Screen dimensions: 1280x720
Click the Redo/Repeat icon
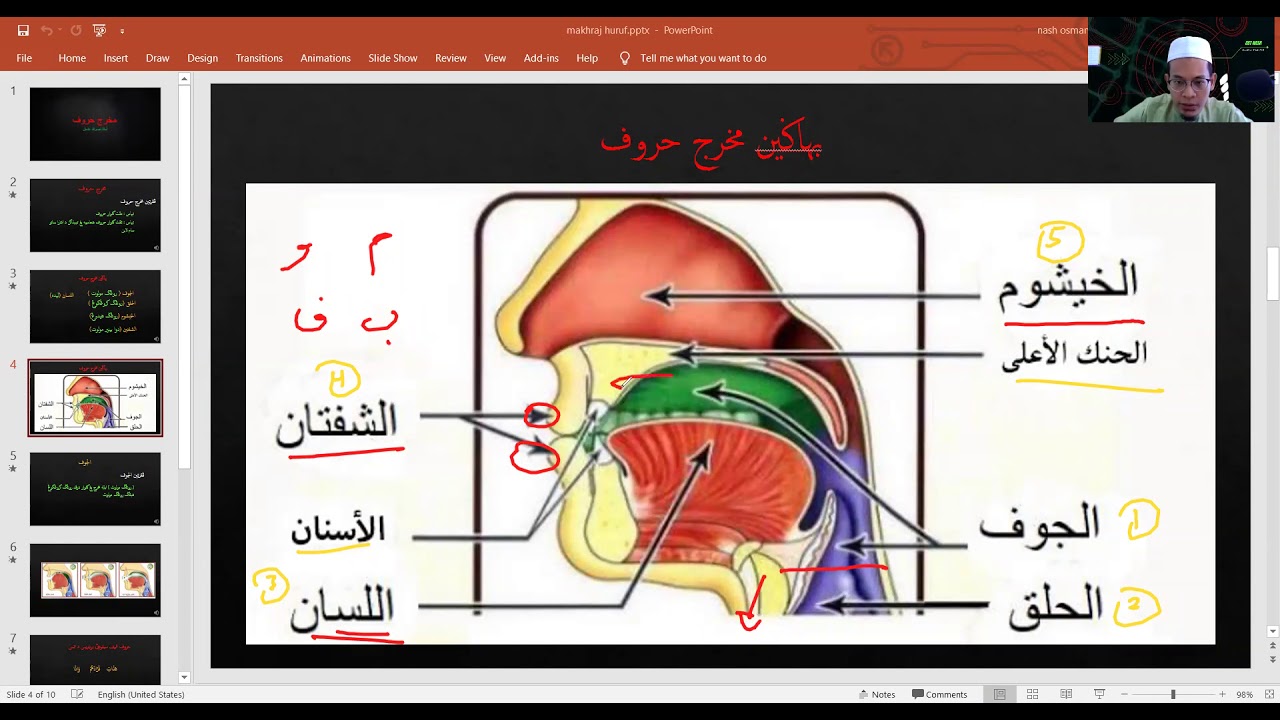[x=76, y=30]
